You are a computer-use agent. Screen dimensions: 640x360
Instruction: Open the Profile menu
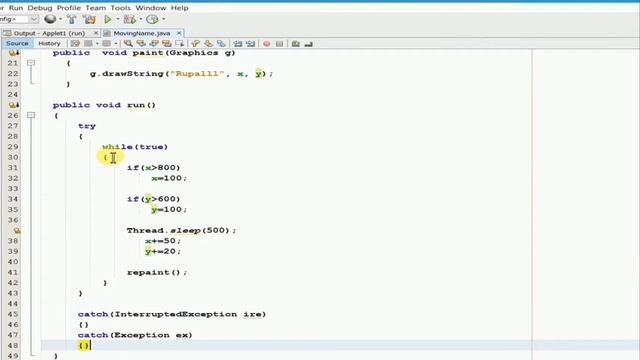coord(69,8)
